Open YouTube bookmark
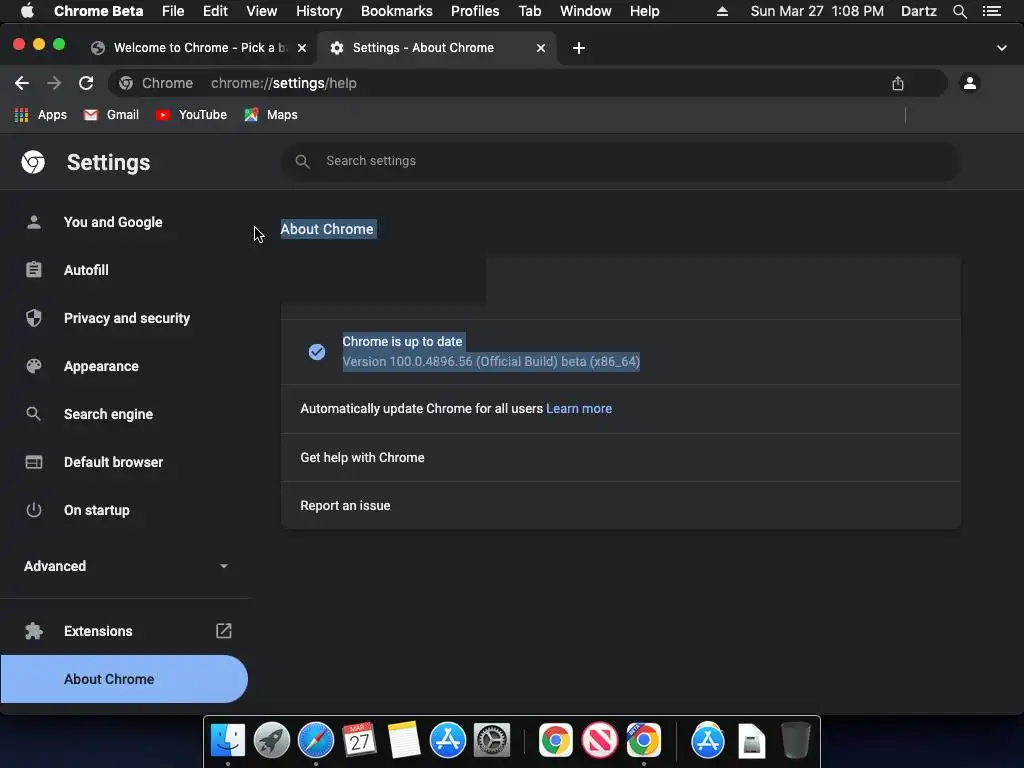This screenshot has width=1024, height=768. pyautogui.click(x=191, y=115)
